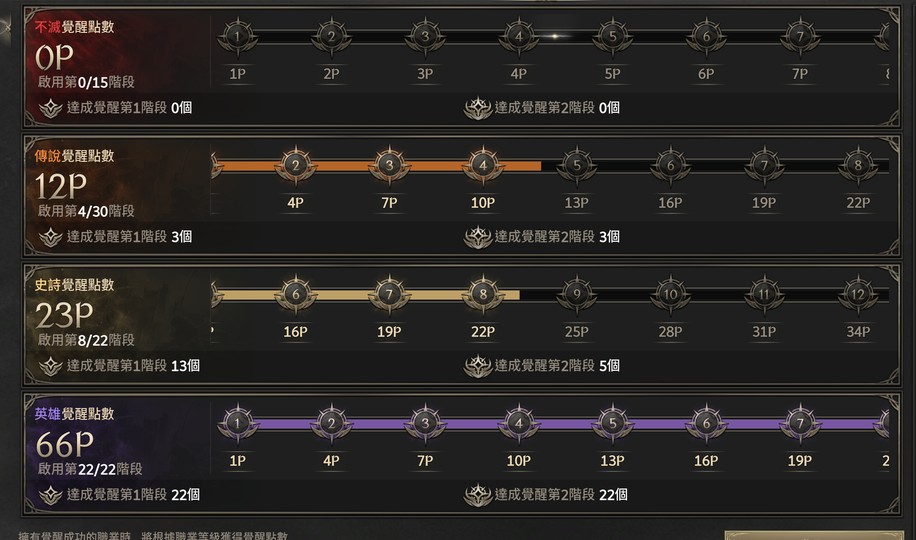Select the 不滅覺醒點數 panel header
916x540 pixels.
coord(74,27)
